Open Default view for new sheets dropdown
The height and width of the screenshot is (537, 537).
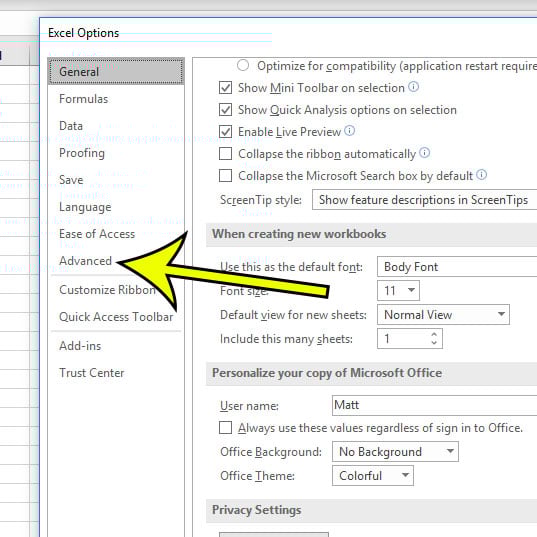point(443,314)
